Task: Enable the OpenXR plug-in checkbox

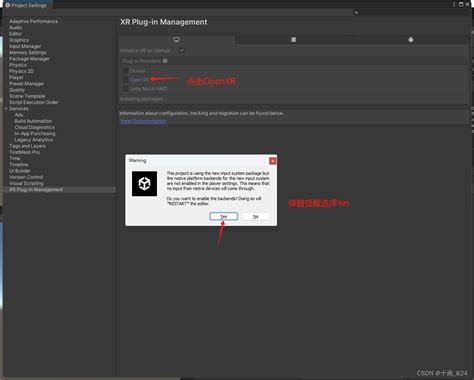Action: [125, 80]
